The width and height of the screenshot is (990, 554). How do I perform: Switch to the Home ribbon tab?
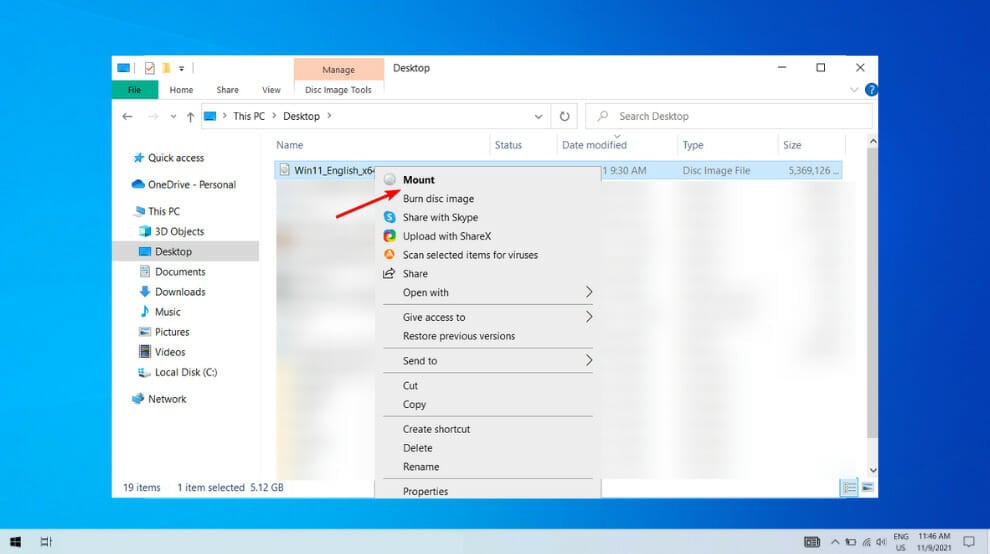point(181,90)
